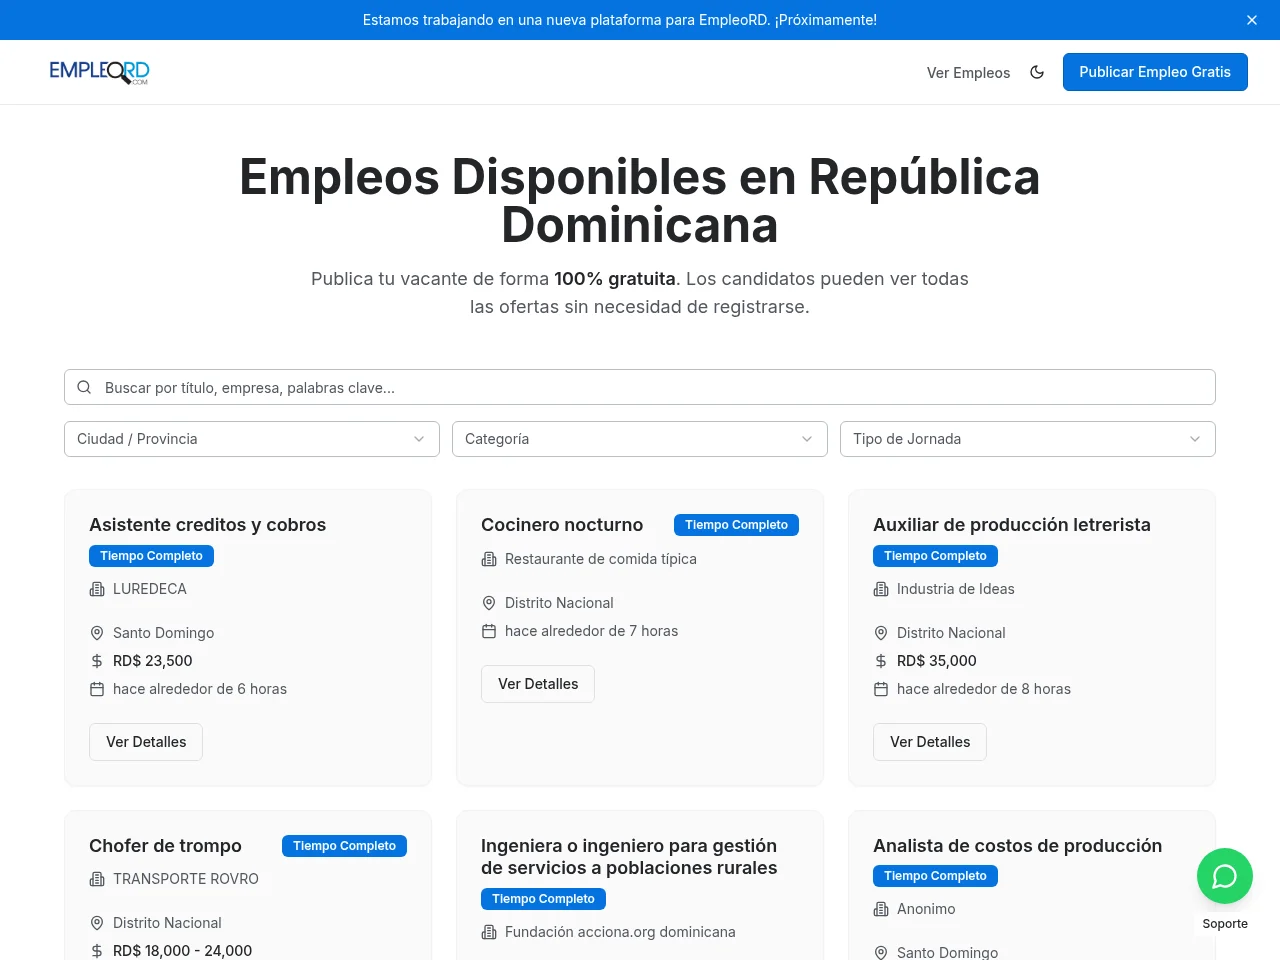Focus the job search input field
The height and width of the screenshot is (960, 1280).
(x=640, y=387)
